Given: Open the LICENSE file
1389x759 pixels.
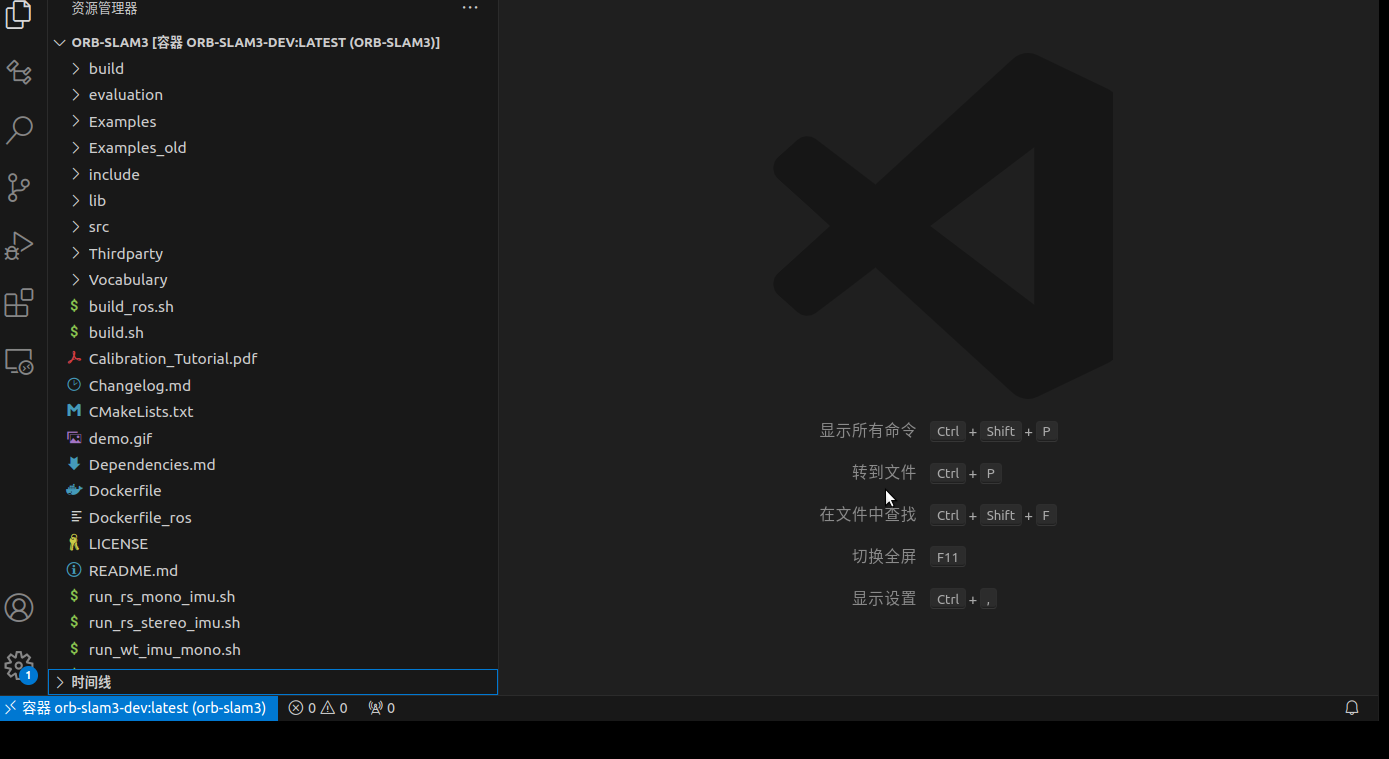Looking at the screenshot, I should (x=273, y=544).
